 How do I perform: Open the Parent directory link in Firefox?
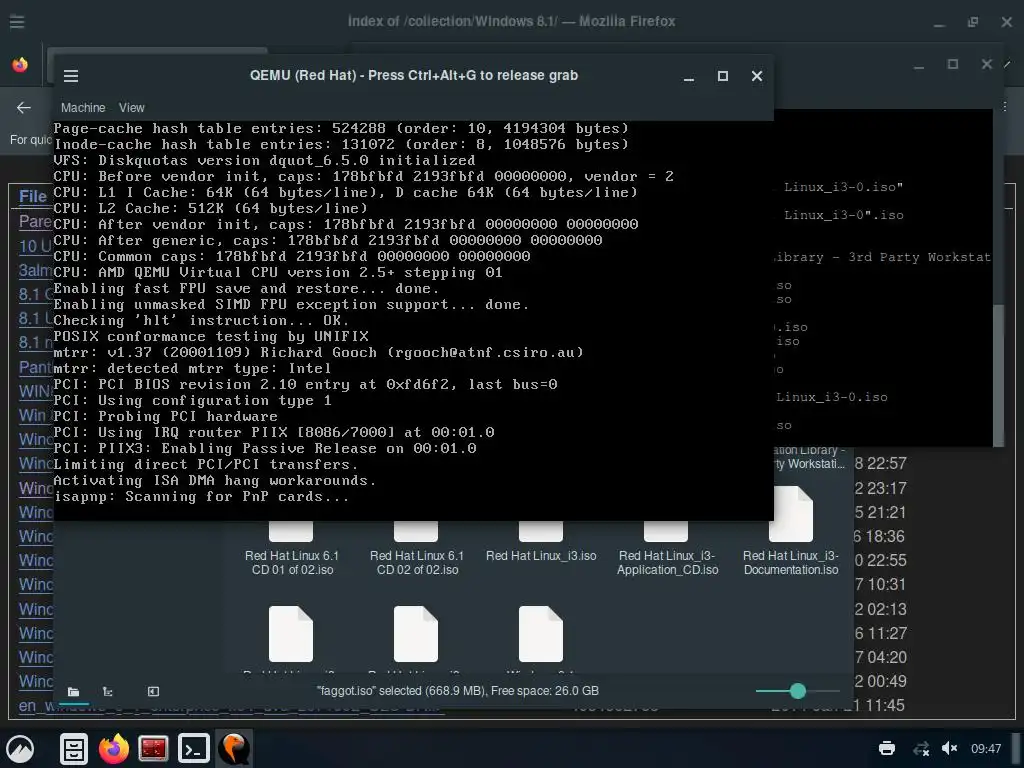(x=35, y=221)
